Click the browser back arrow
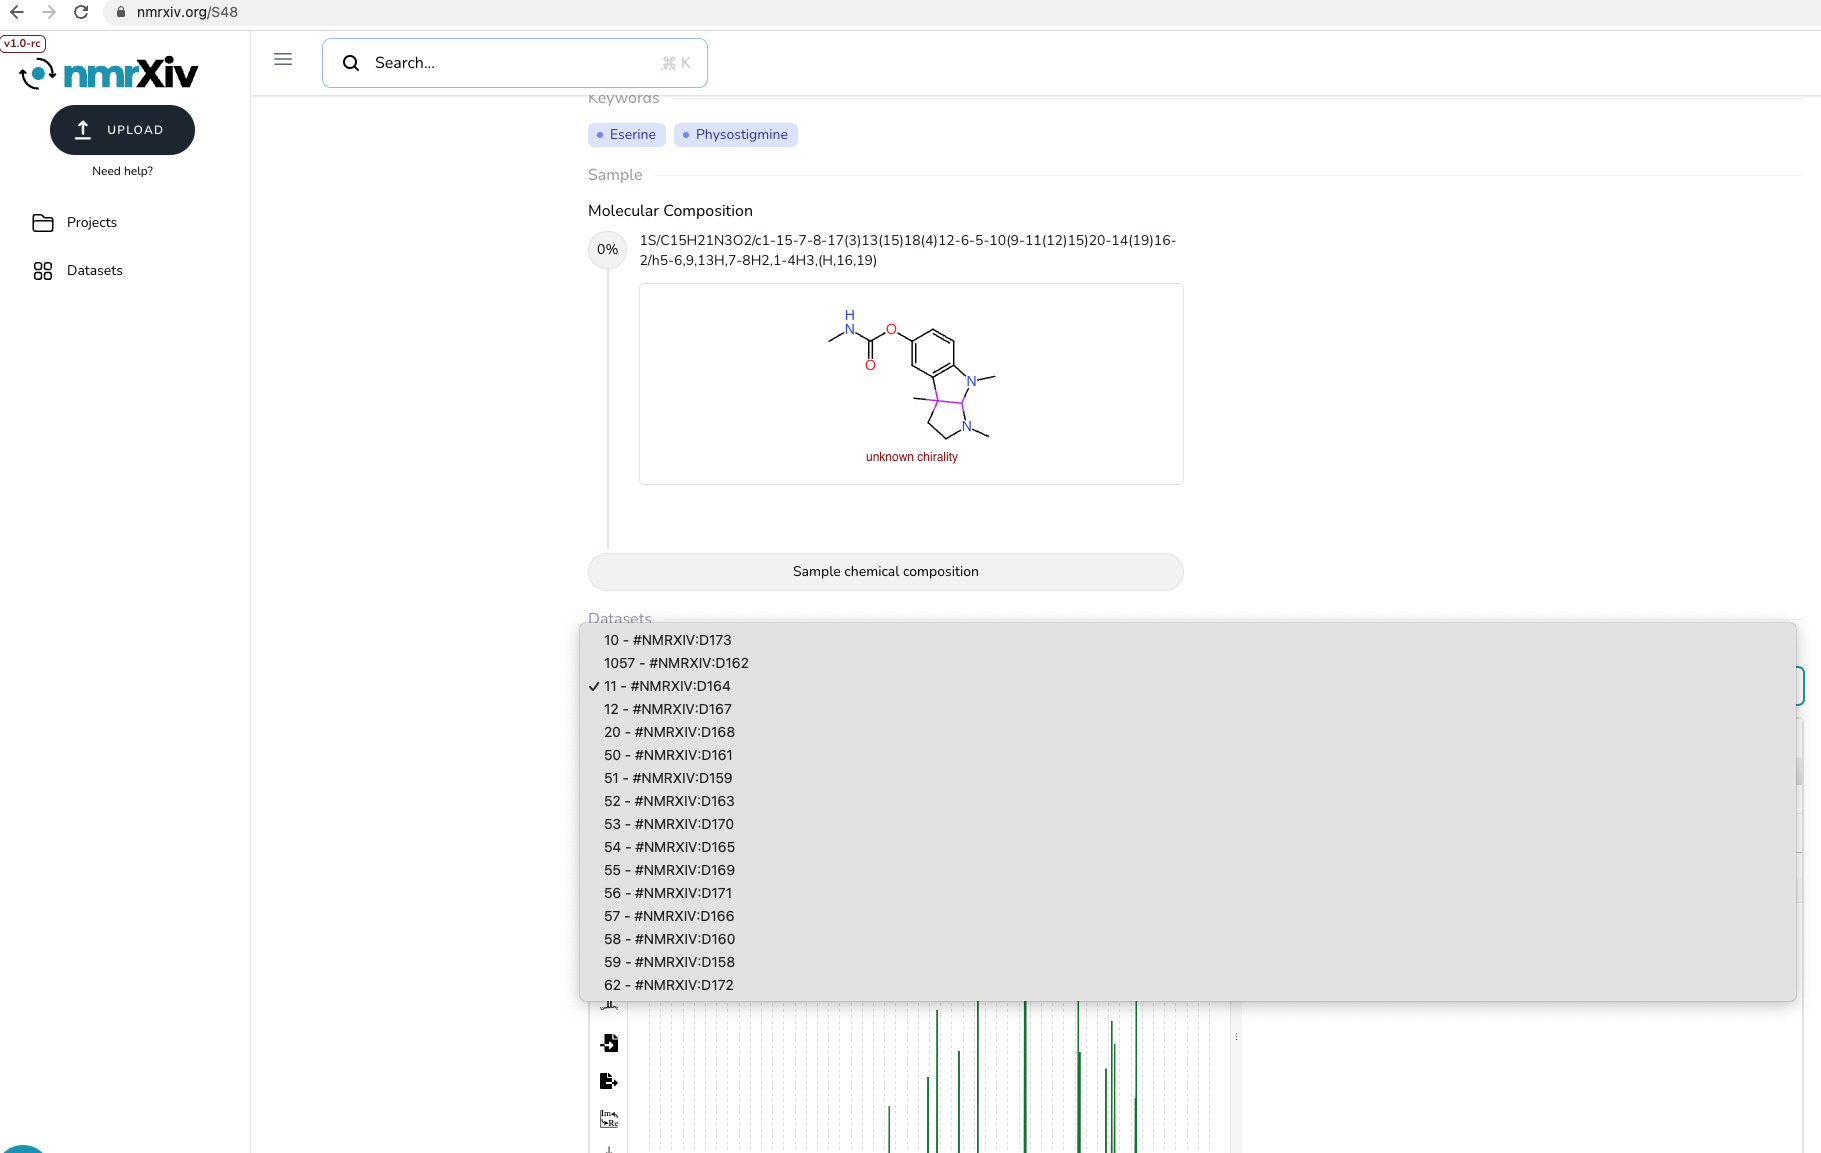The height and width of the screenshot is (1153, 1821). click(16, 12)
